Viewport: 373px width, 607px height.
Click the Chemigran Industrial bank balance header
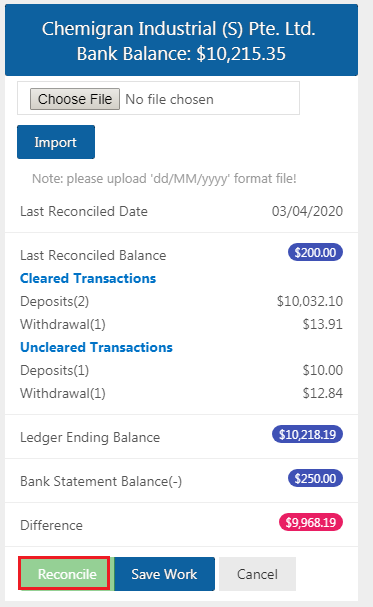[181, 40]
